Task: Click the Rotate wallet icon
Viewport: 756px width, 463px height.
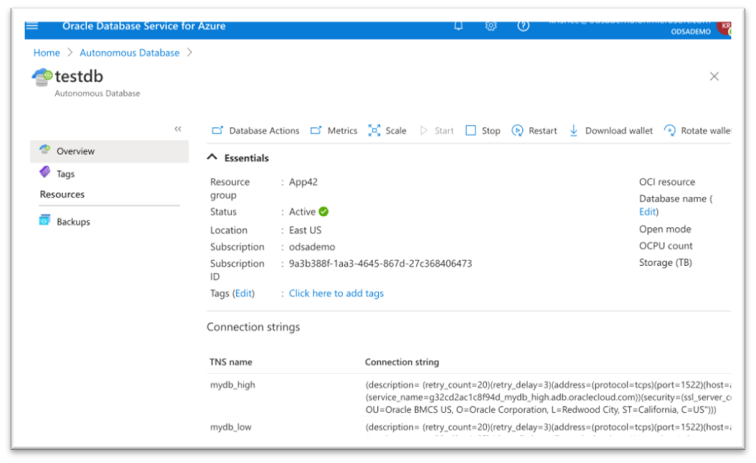Action: [670, 130]
